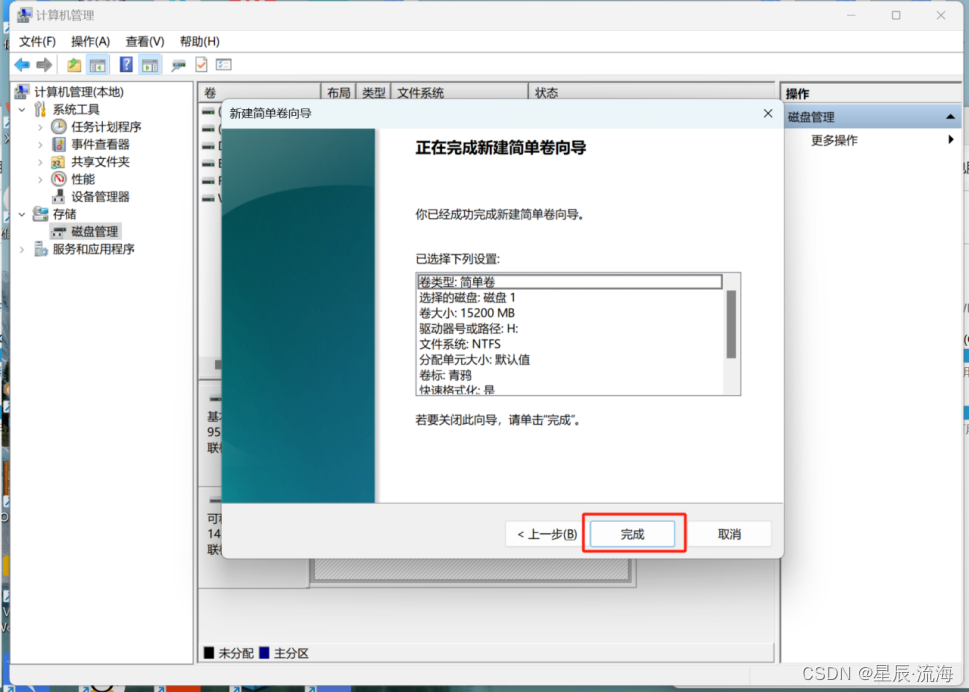Viewport: 969px width, 692px height.
Task: Click the 类型 column header
Action: [x=373, y=92]
